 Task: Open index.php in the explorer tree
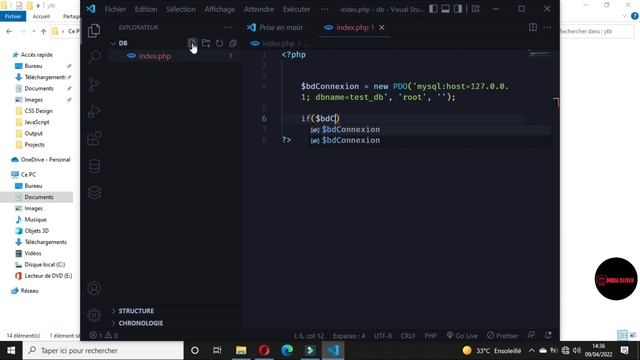click(x=155, y=56)
